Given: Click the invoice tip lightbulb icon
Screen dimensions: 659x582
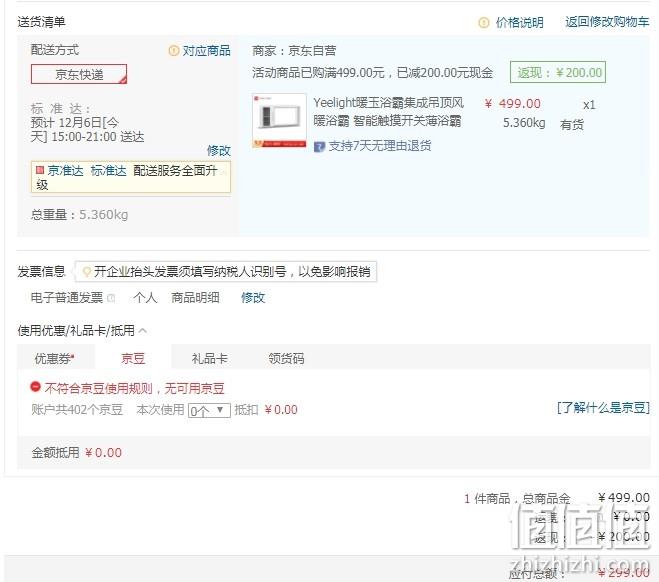Looking at the screenshot, I should tap(87, 272).
